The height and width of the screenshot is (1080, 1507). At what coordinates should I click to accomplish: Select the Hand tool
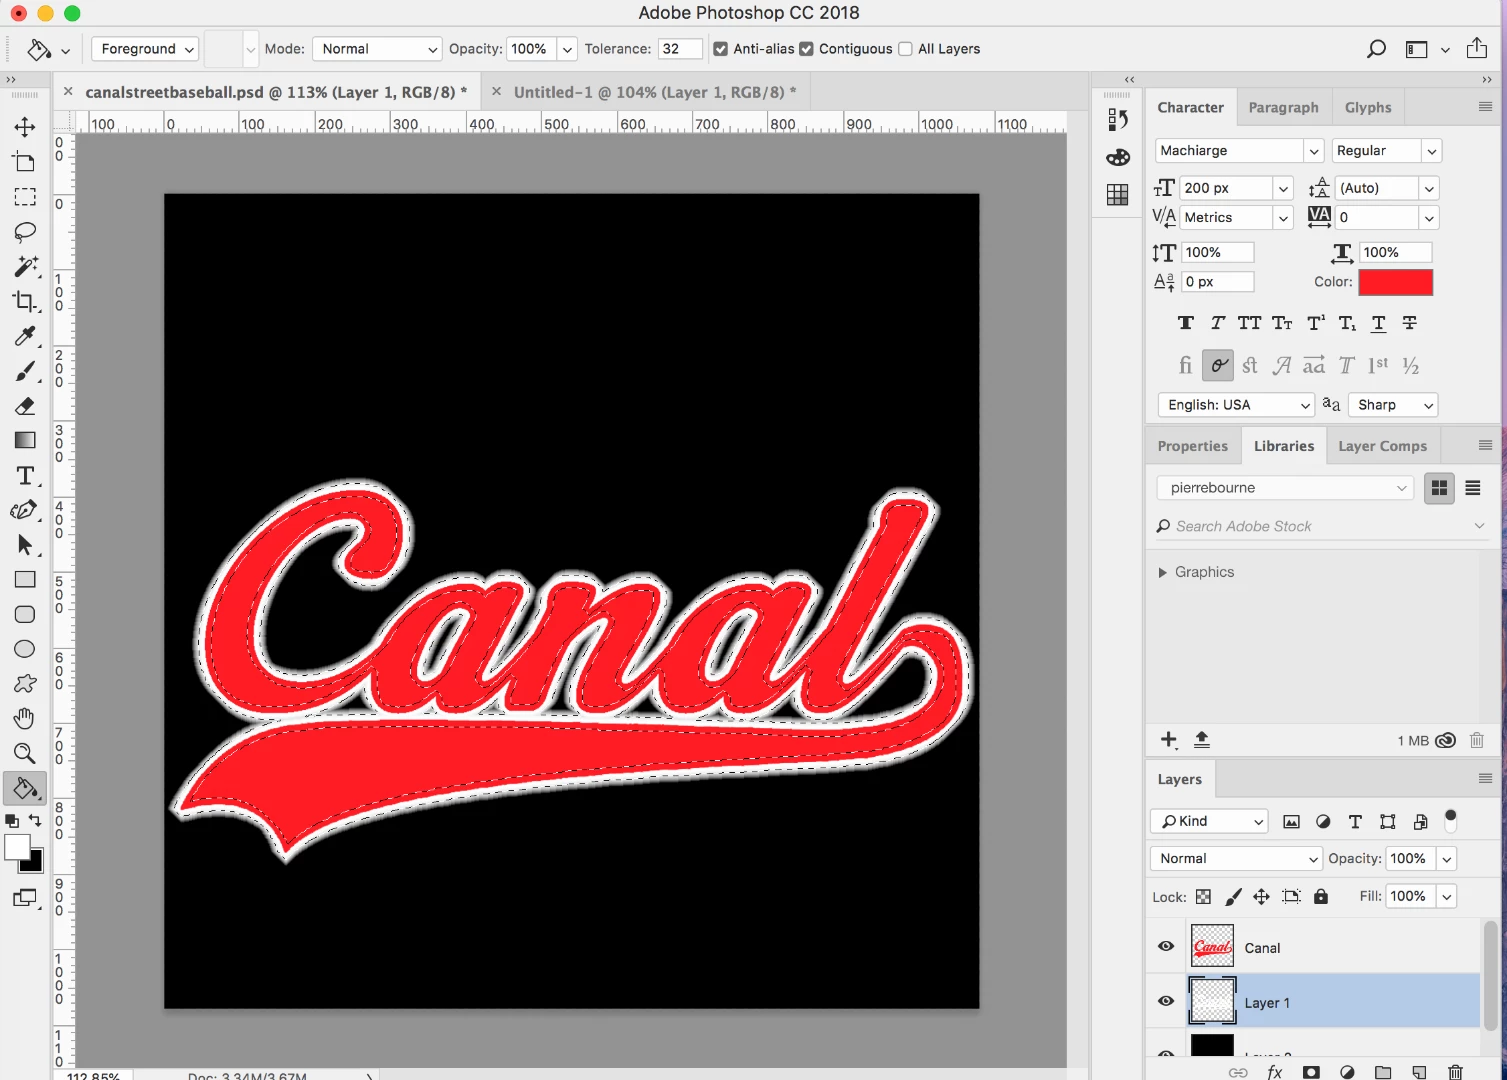pos(25,718)
